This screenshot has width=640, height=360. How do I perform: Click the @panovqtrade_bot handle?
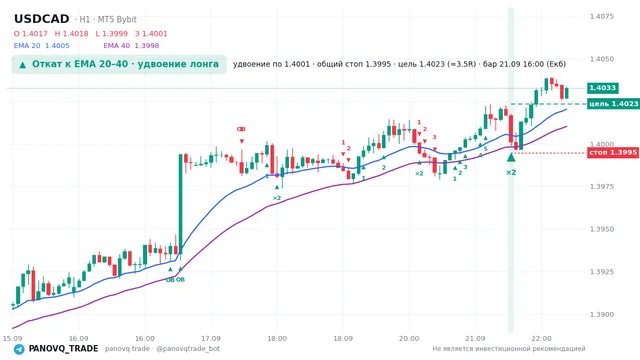(x=188, y=349)
